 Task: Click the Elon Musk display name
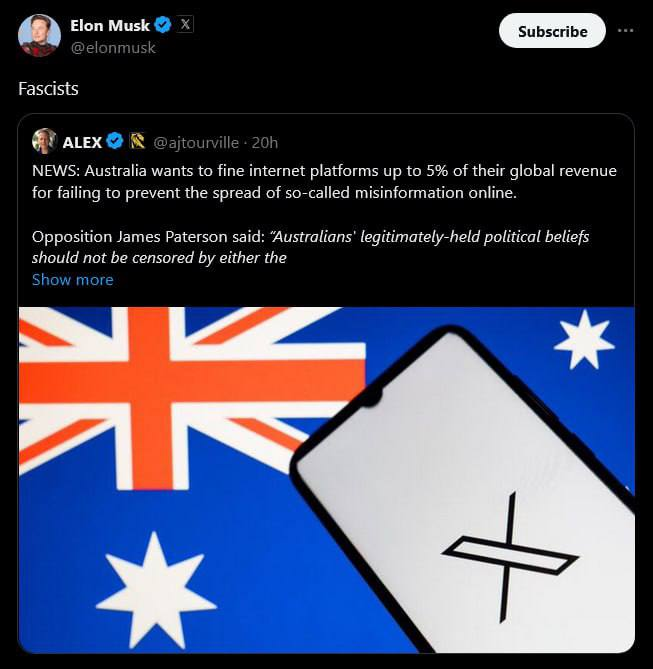(110, 26)
